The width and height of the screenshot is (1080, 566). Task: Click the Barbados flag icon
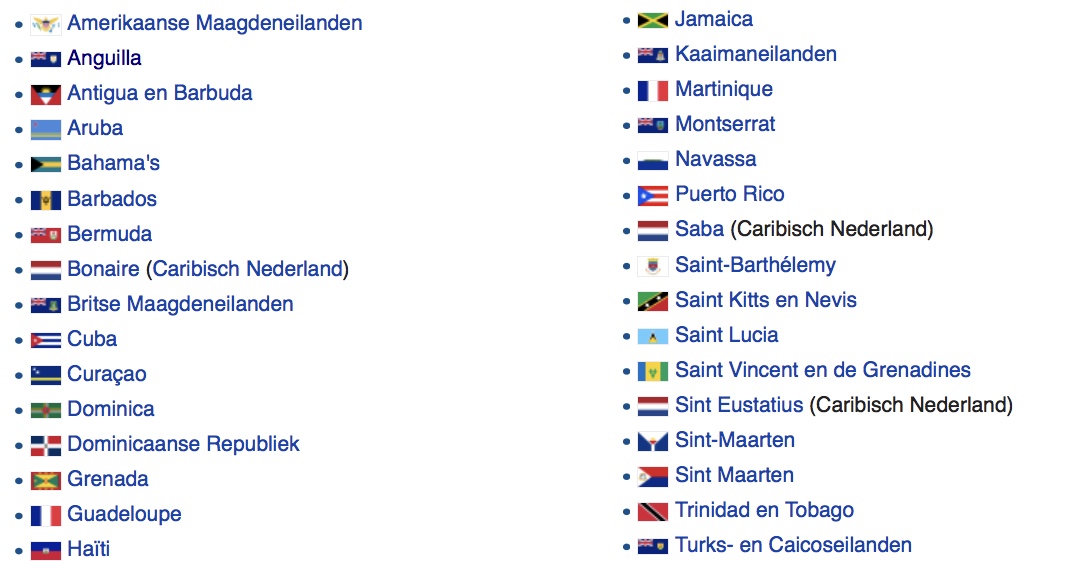click(x=45, y=200)
